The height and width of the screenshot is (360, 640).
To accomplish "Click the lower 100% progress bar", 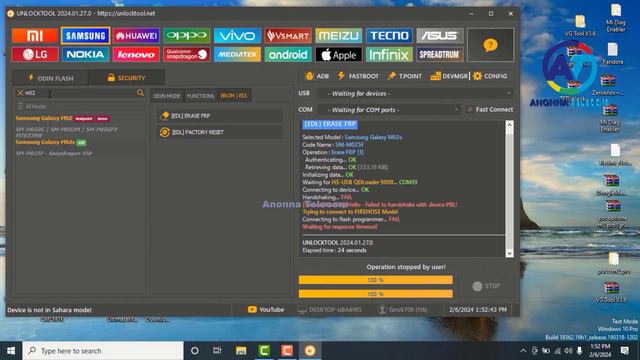I will point(376,294).
